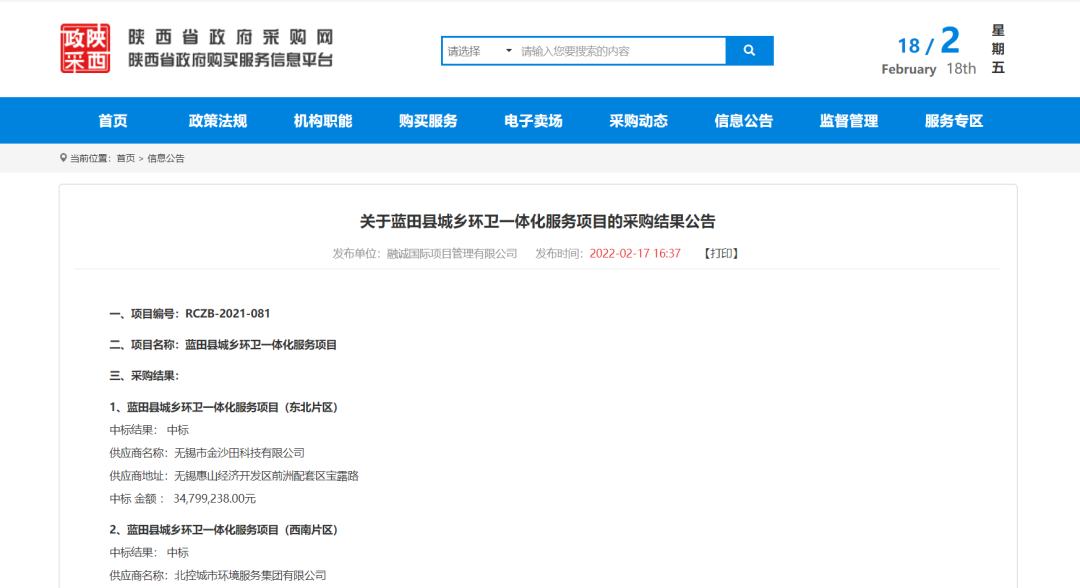Click the 【打印】 print link

[x=720, y=254]
